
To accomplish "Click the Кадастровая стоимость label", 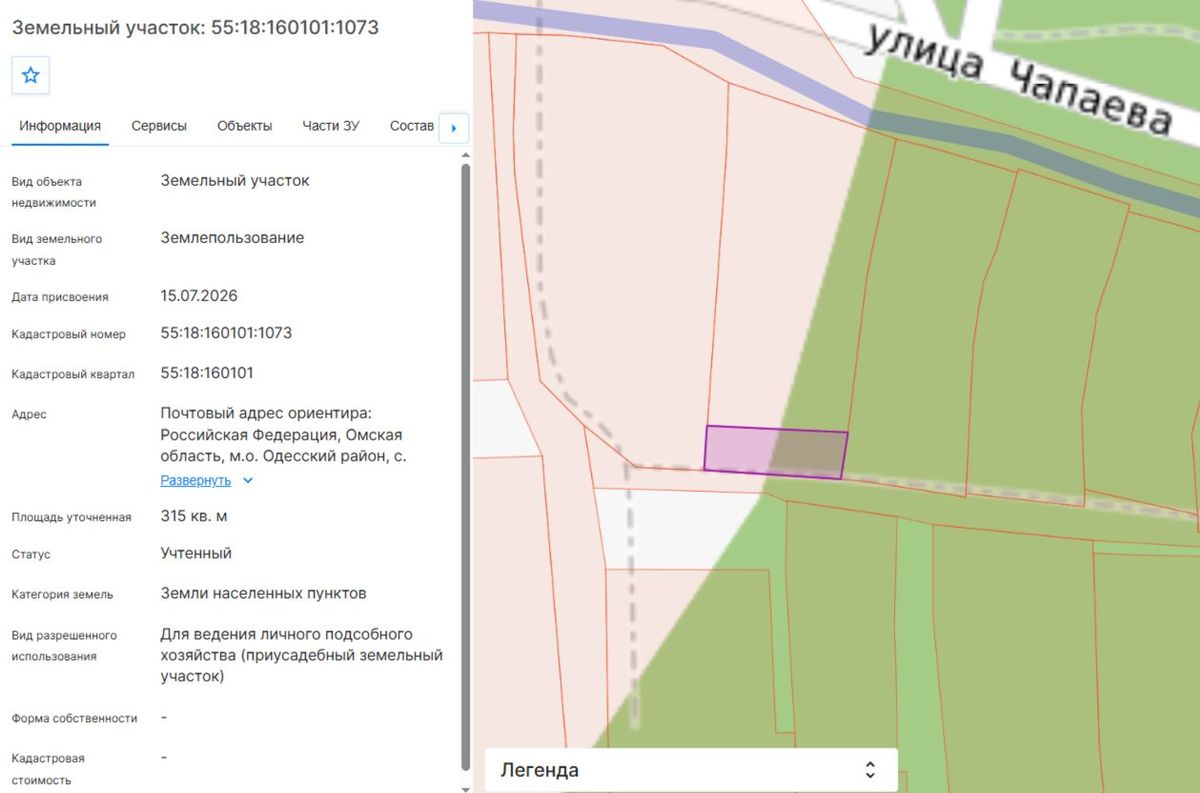I will (x=48, y=769).
